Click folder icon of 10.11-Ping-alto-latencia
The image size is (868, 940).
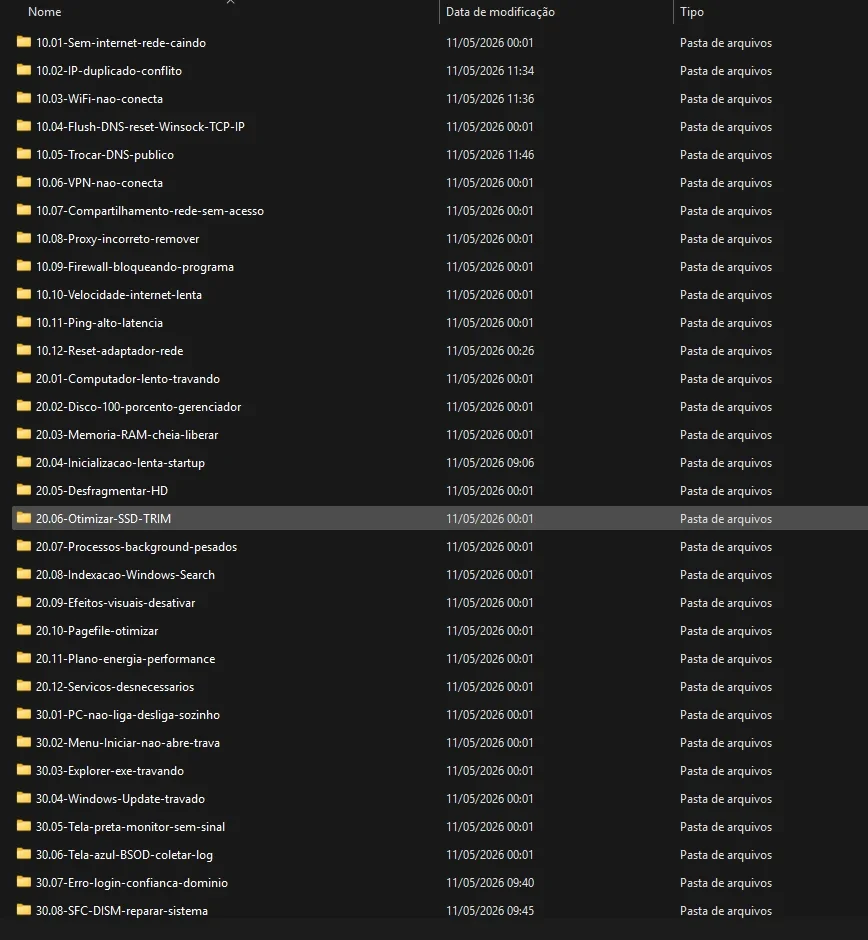[x=24, y=322]
